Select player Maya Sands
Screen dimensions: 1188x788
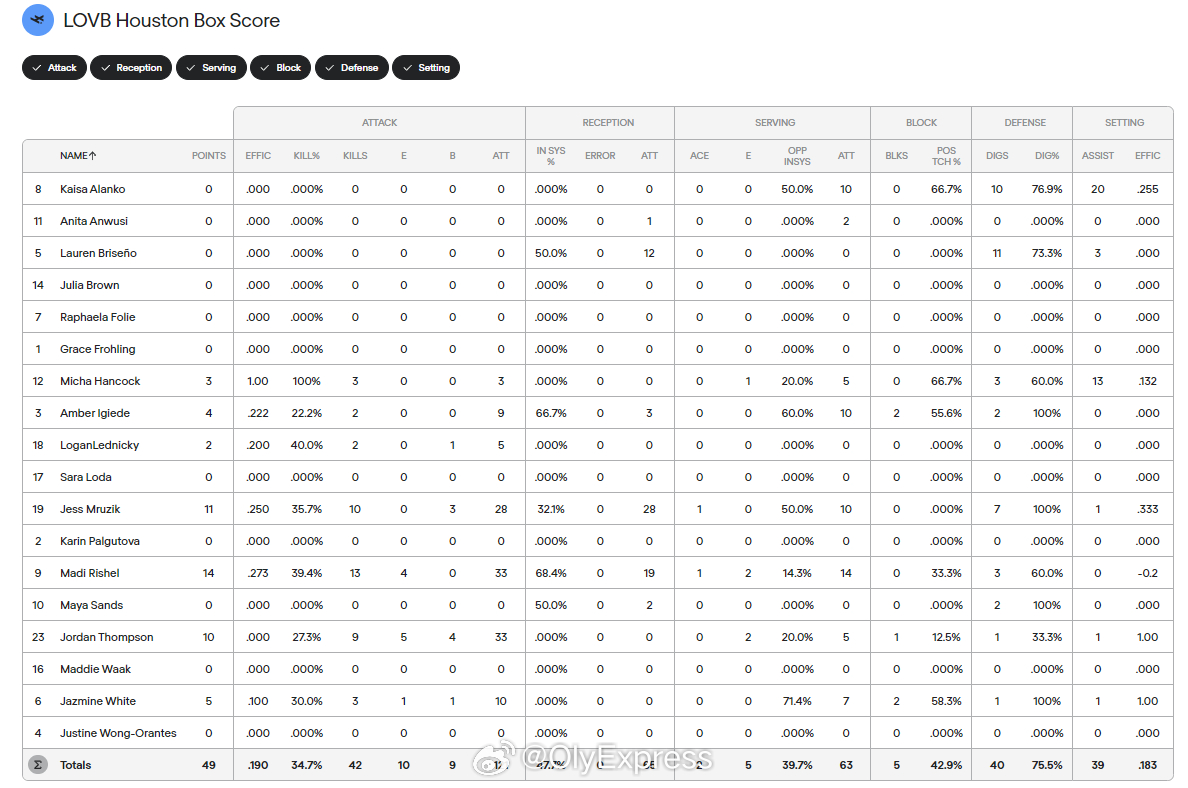click(x=91, y=605)
